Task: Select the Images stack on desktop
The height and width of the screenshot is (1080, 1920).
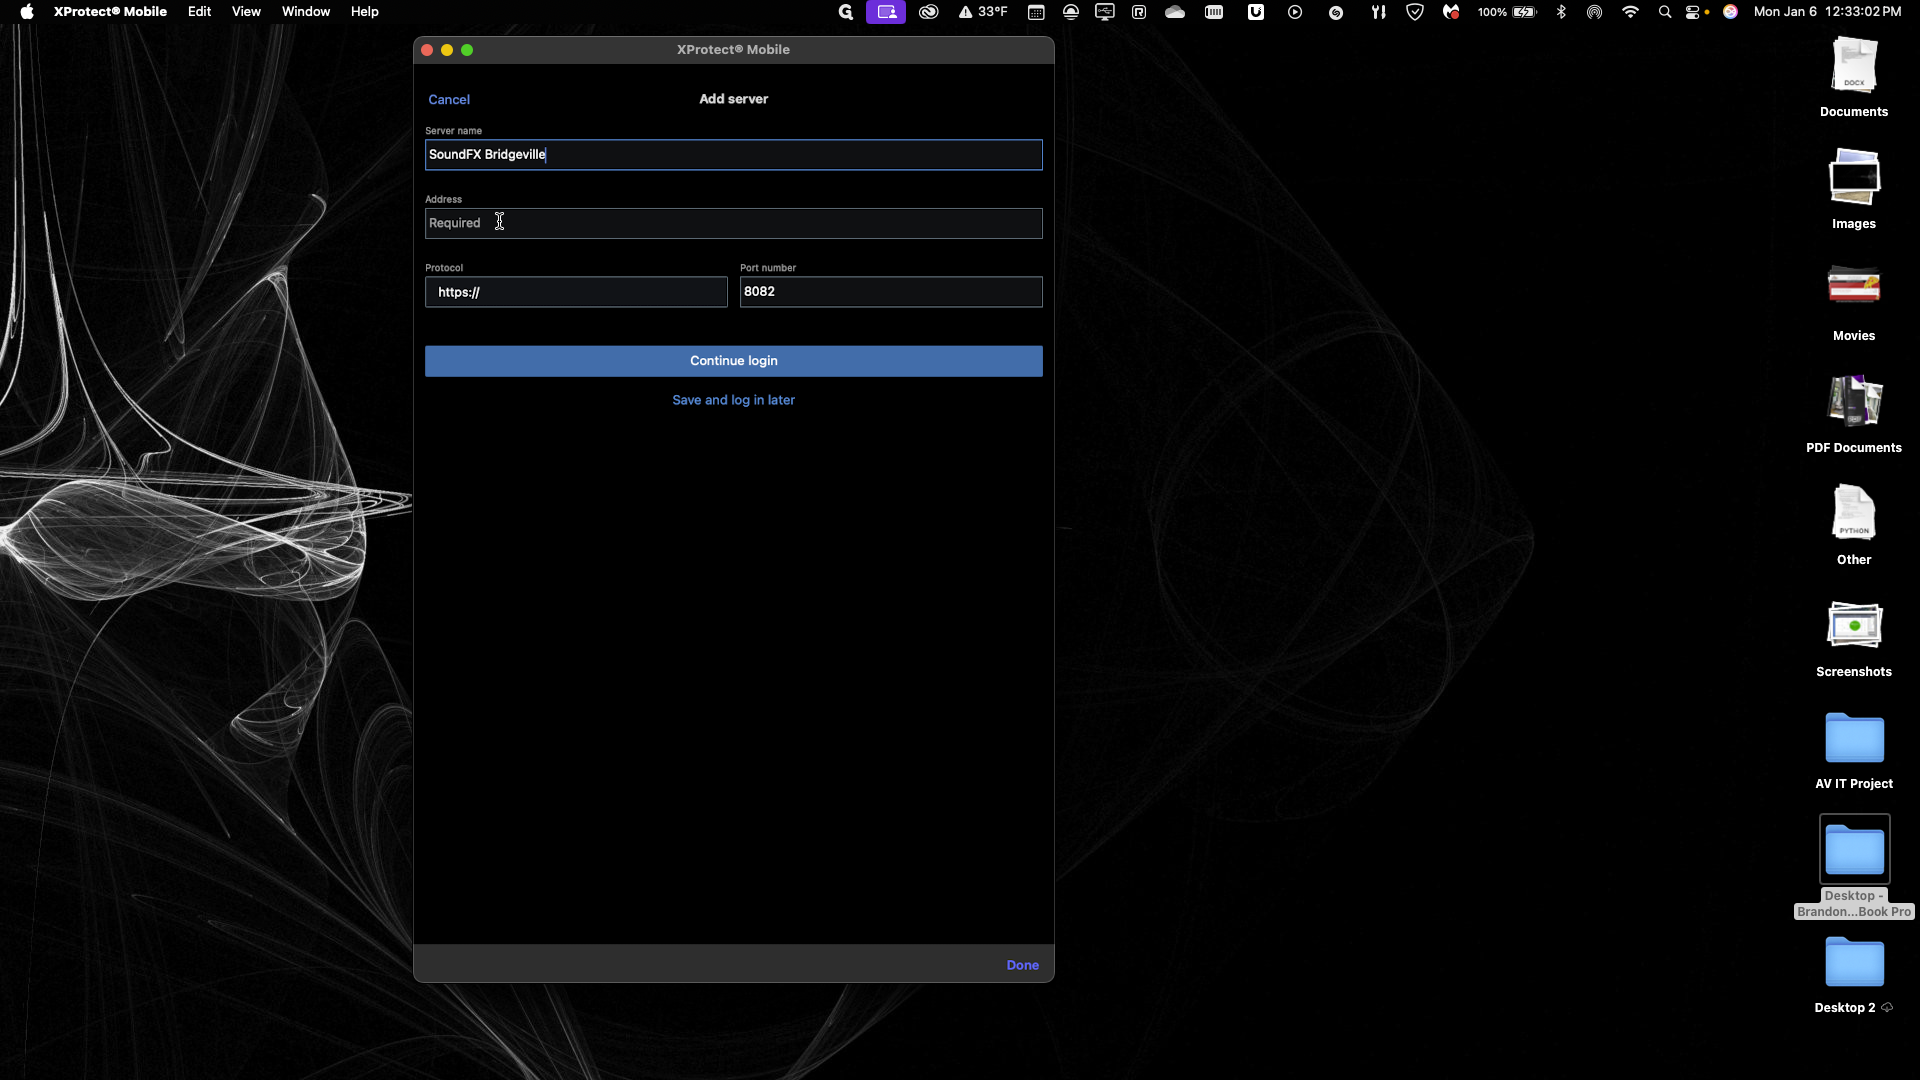Action: [x=1854, y=190]
